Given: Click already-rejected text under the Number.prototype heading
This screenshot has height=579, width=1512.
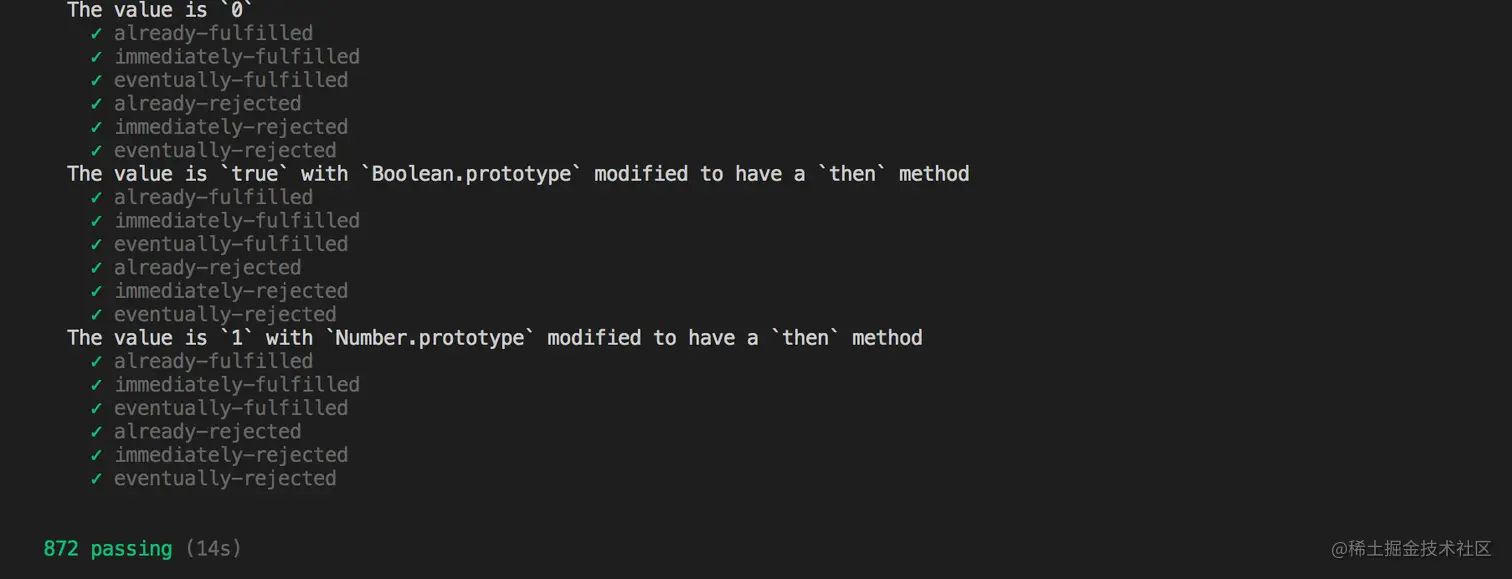Looking at the screenshot, I should click(x=207, y=432).
